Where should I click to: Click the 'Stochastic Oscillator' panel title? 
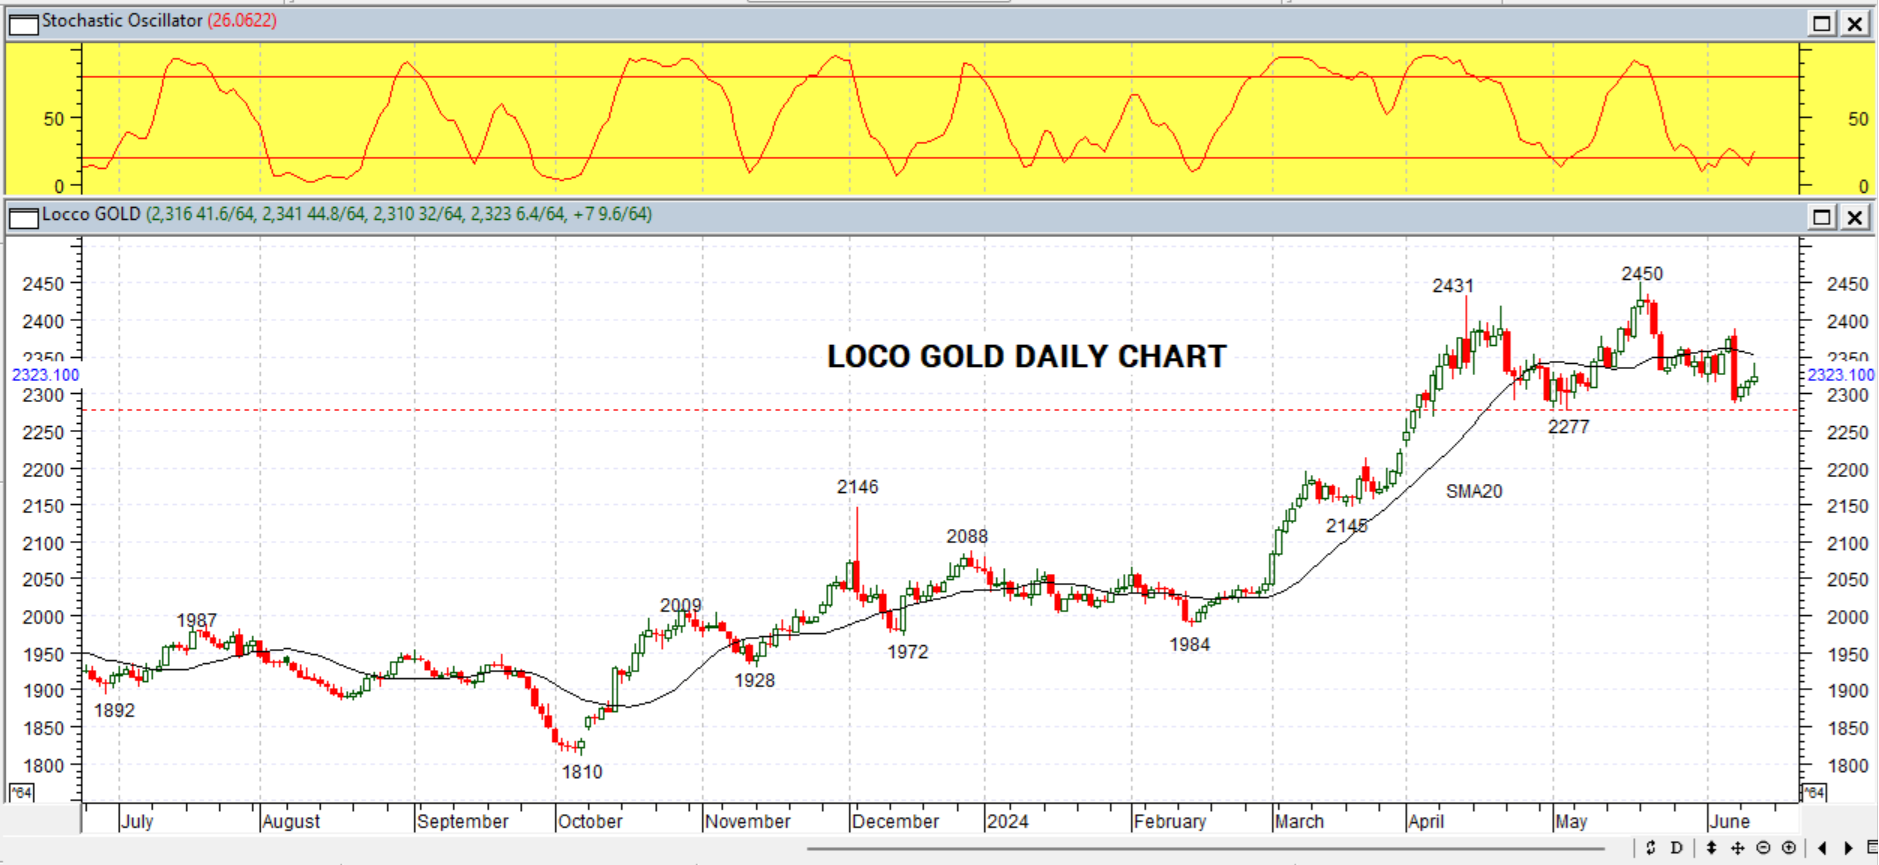122,21
